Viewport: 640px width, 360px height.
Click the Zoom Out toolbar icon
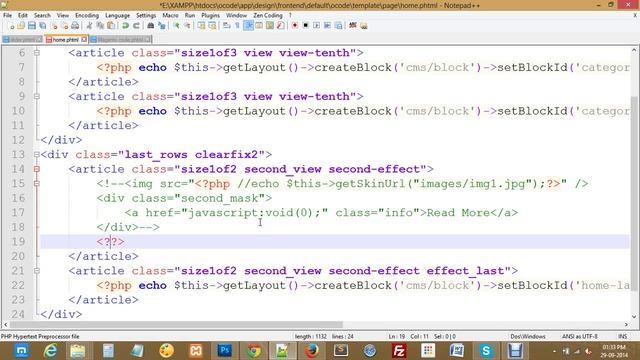[187, 26]
